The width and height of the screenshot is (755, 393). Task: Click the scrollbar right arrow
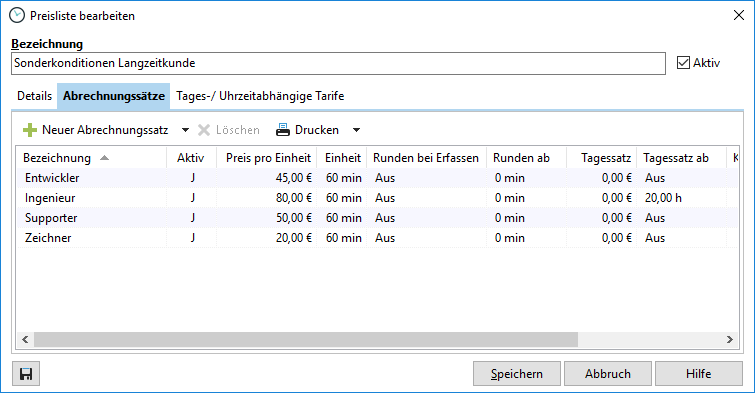pyautogui.click(x=729, y=340)
